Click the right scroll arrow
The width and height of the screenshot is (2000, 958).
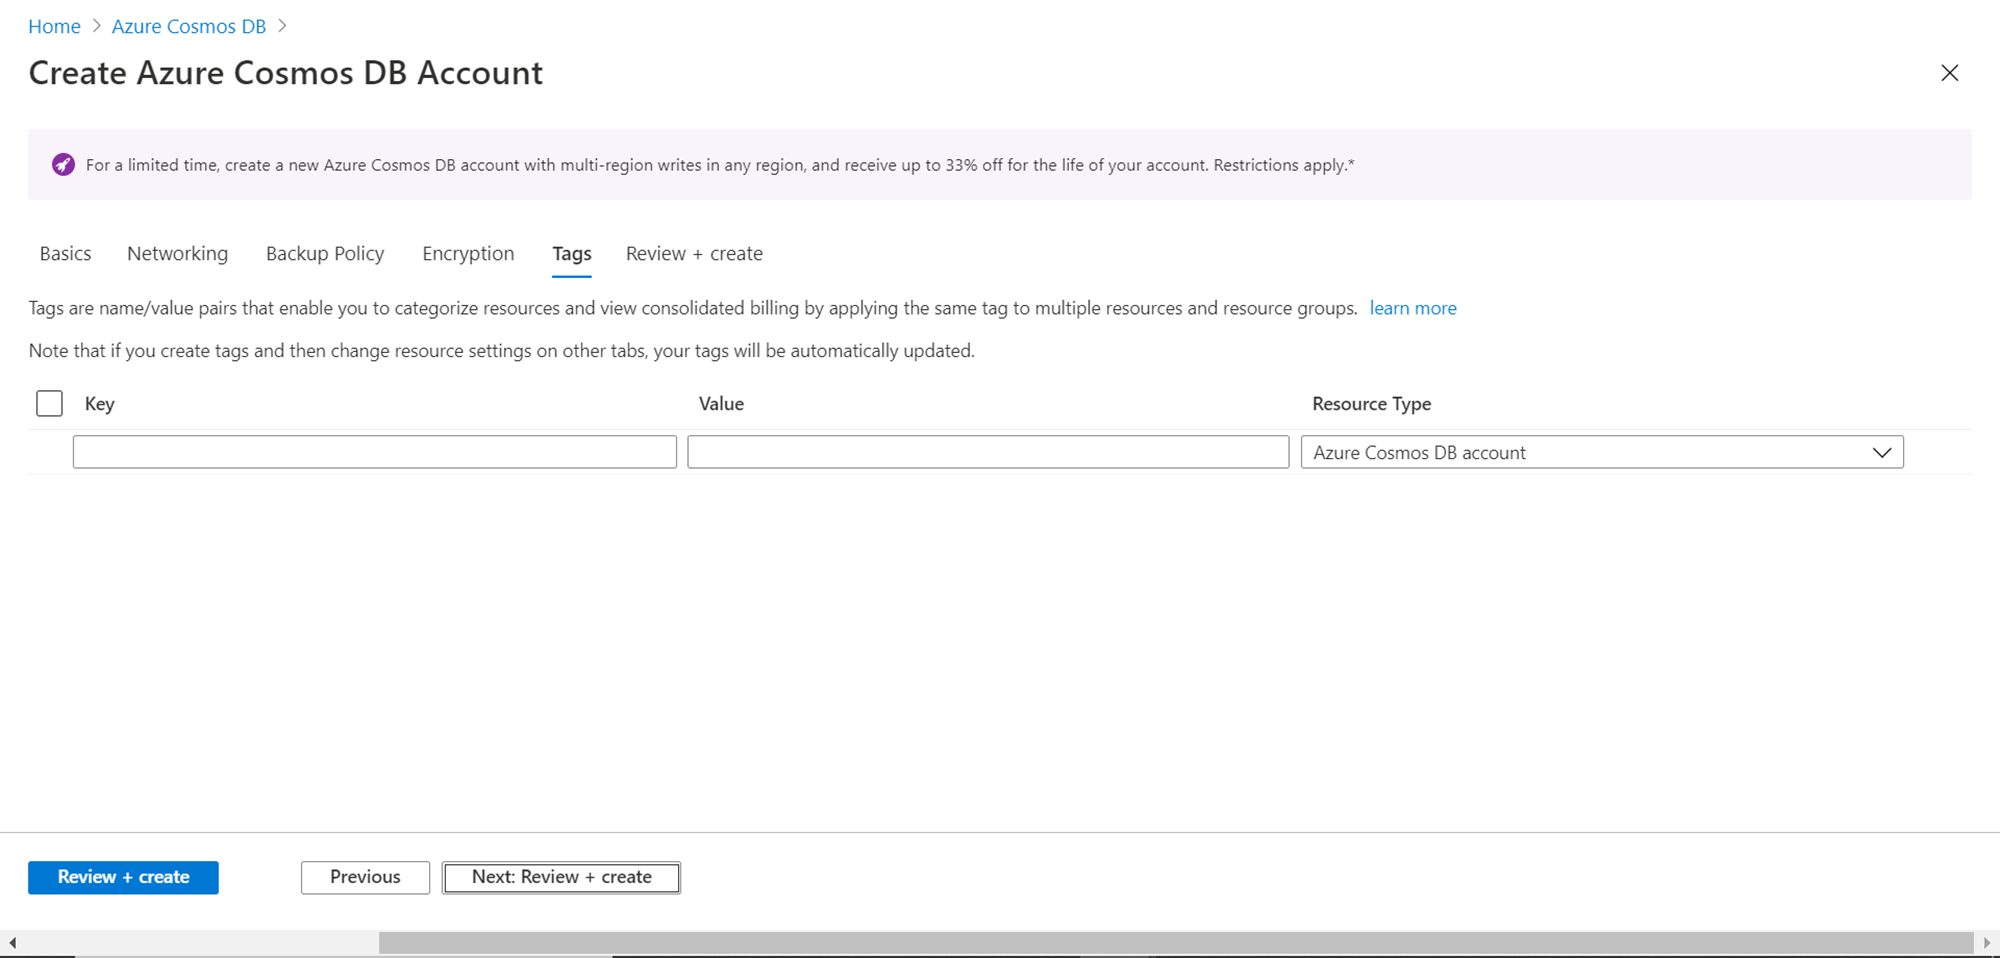1987,942
